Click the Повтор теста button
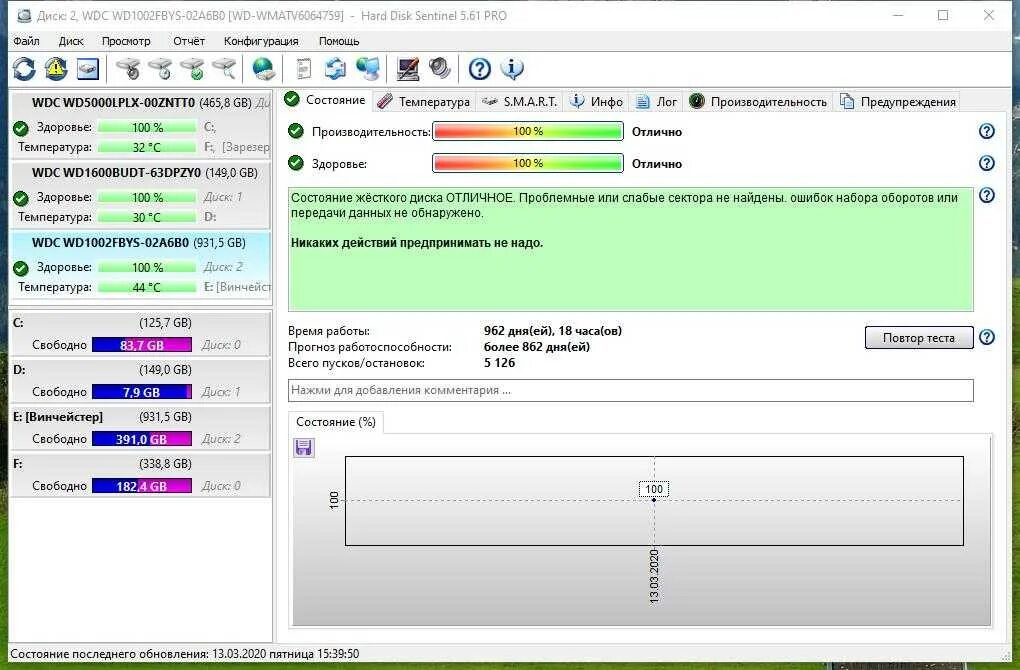Viewport: 1020px width, 670px height. (x=919, y=338)
